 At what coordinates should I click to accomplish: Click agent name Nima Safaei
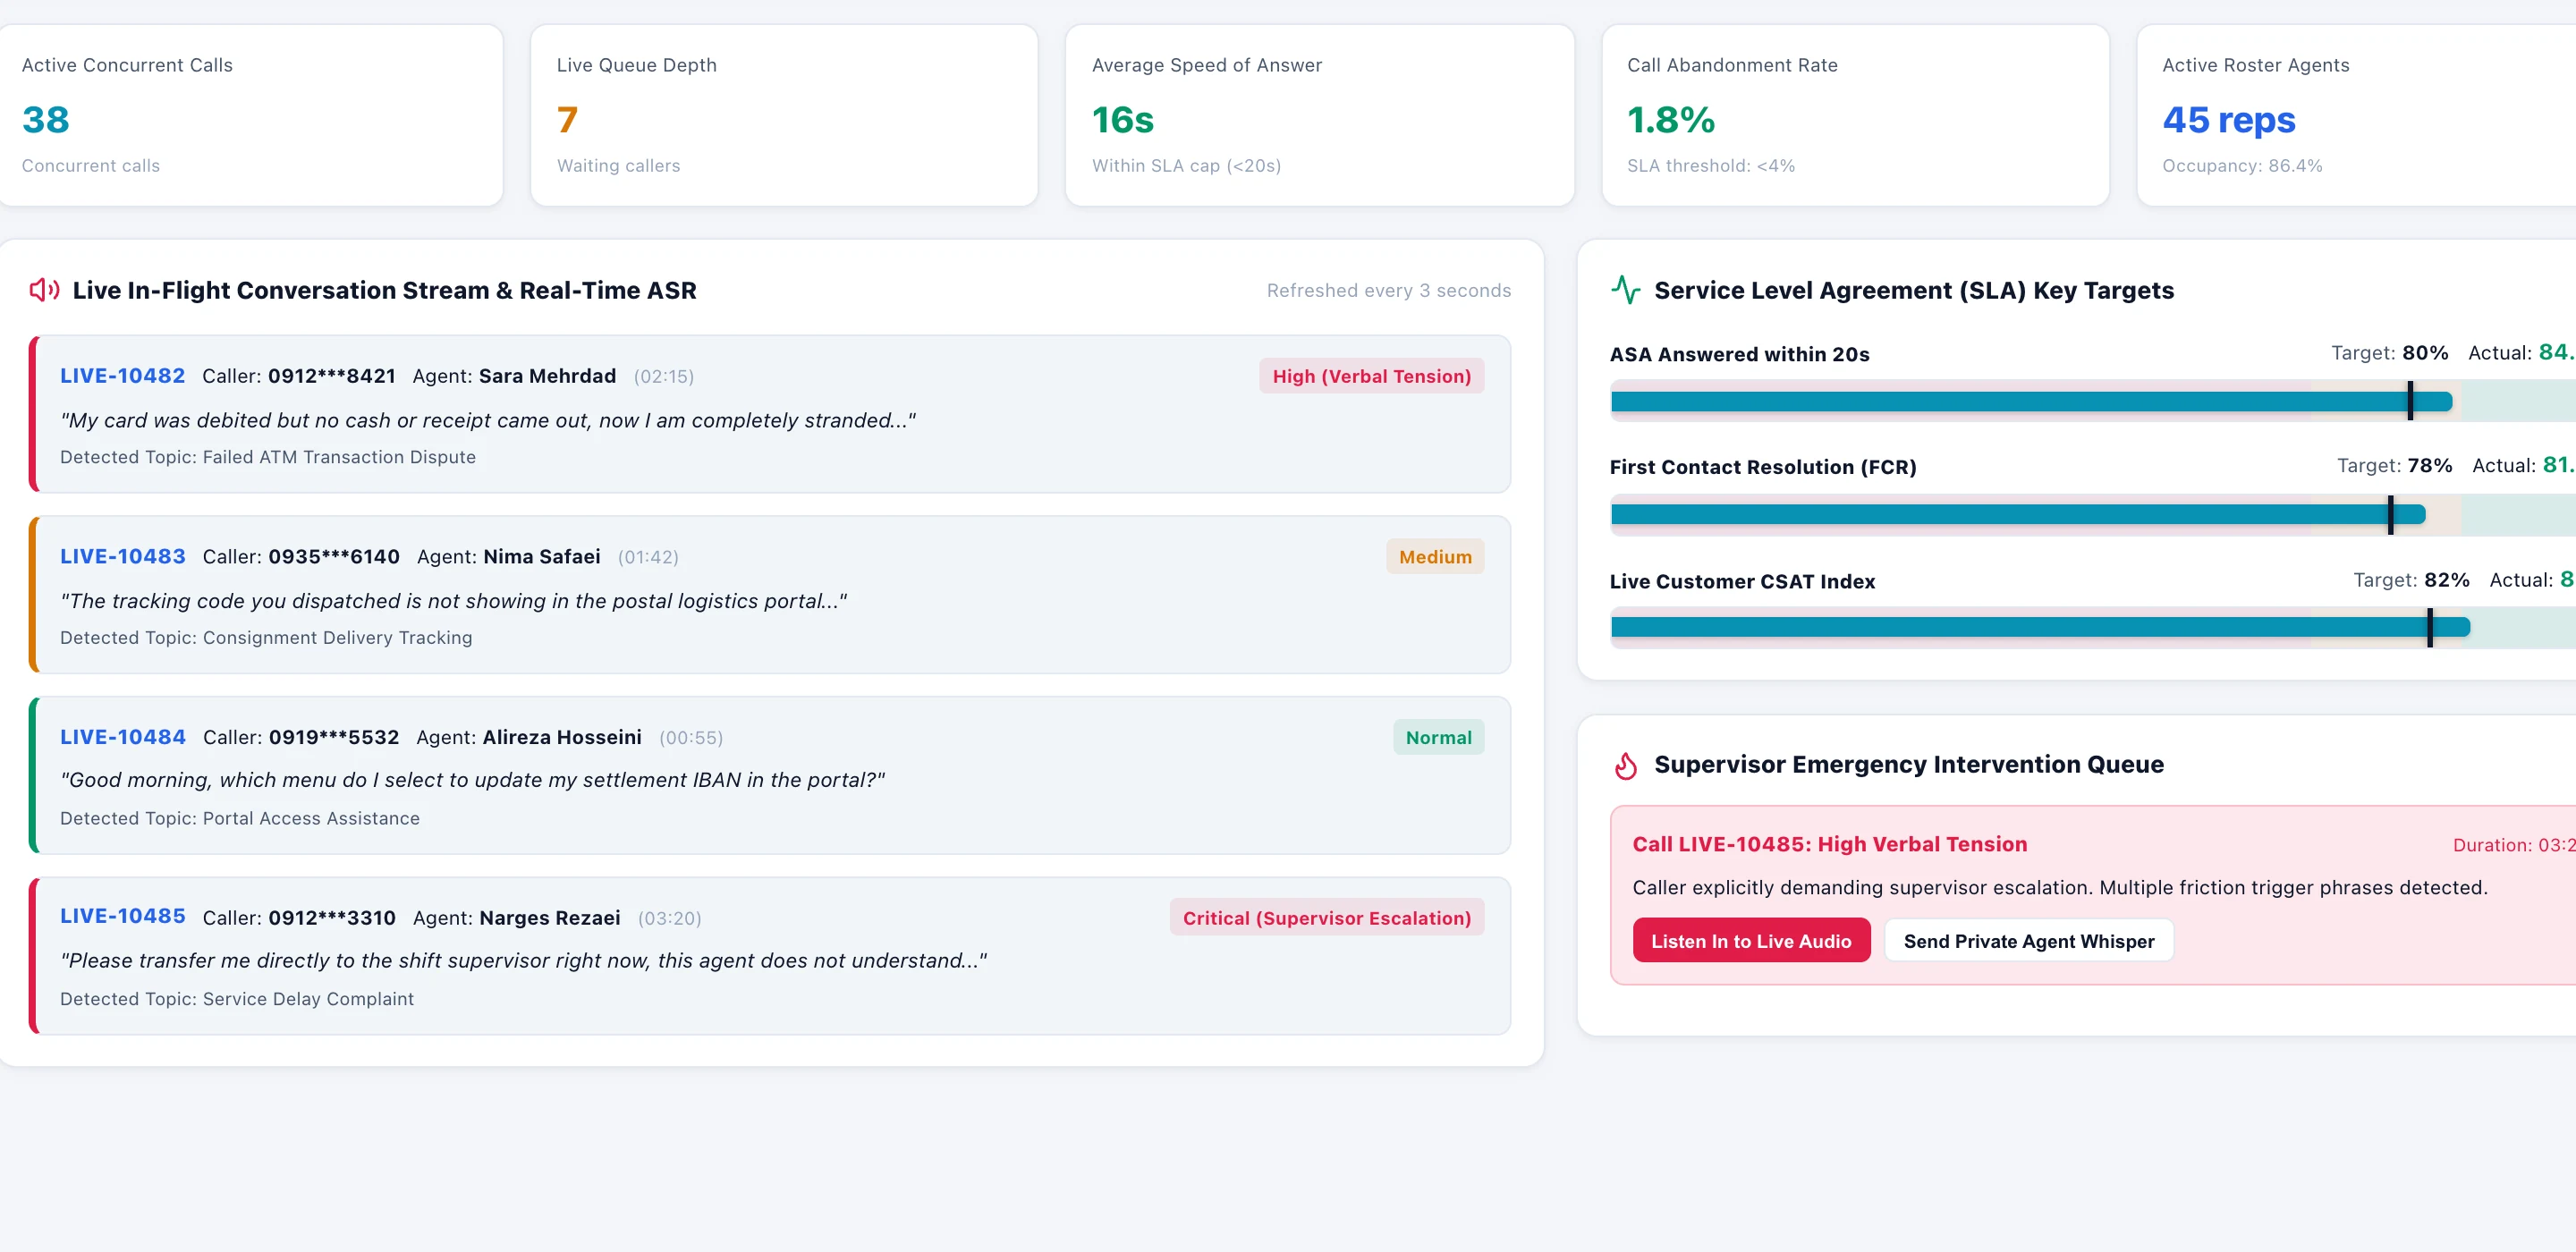[542, 557]
